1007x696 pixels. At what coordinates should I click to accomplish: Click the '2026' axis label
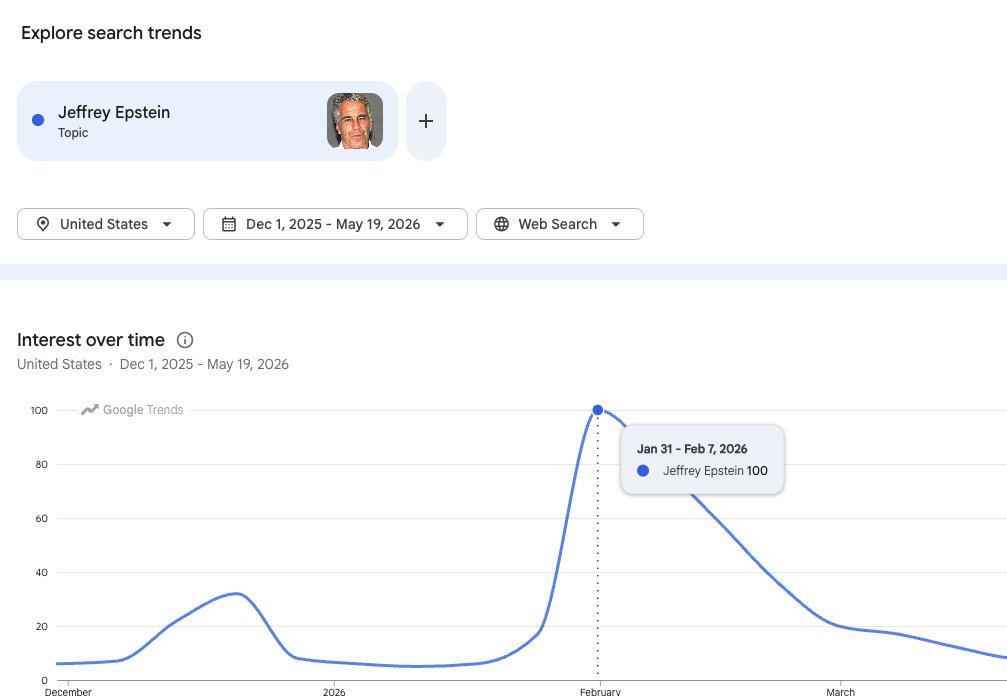click(x=334, y=692)
